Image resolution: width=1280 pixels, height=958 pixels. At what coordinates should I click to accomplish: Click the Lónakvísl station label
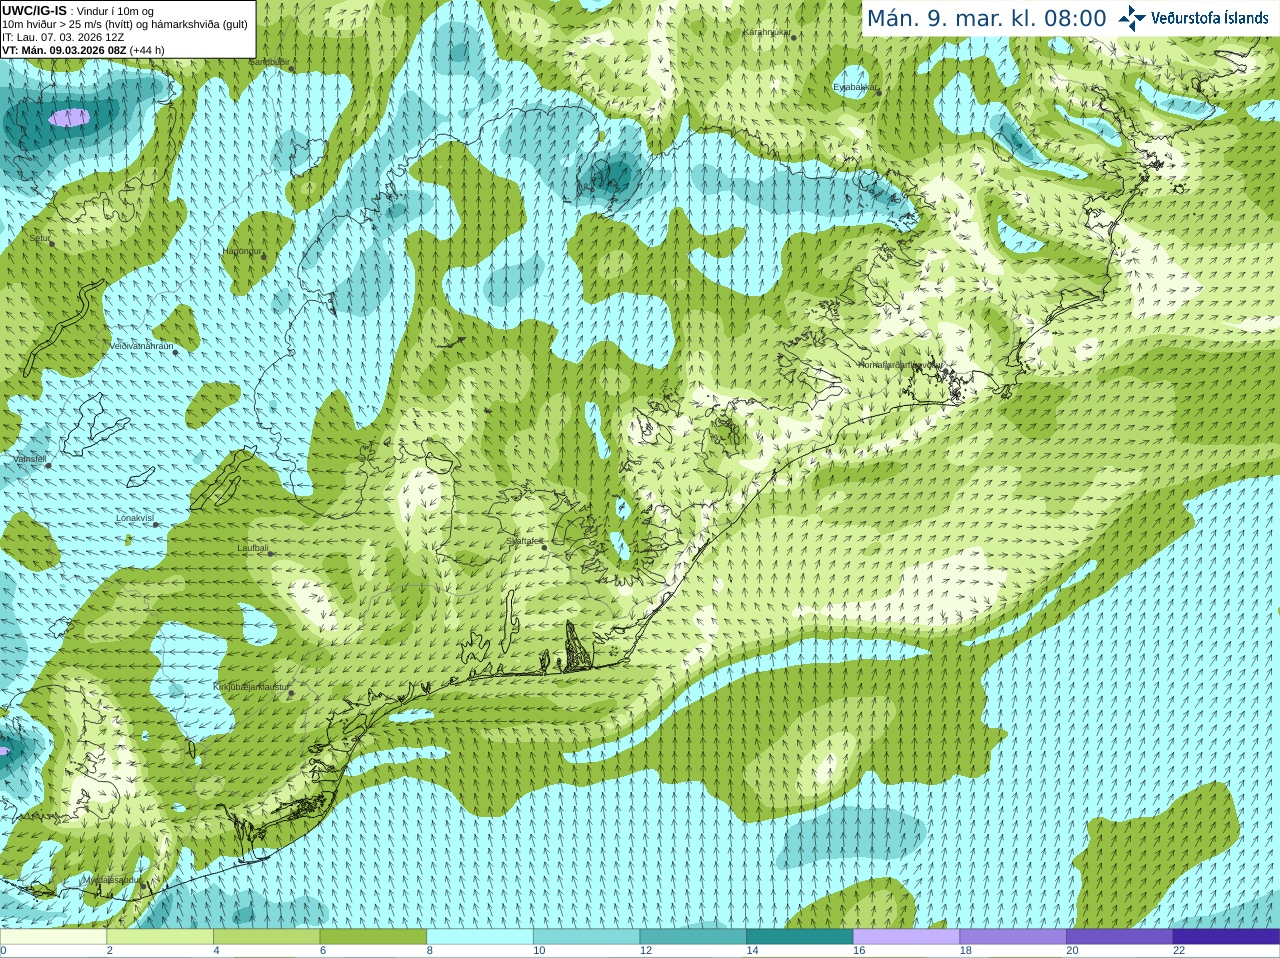point(135,518)
